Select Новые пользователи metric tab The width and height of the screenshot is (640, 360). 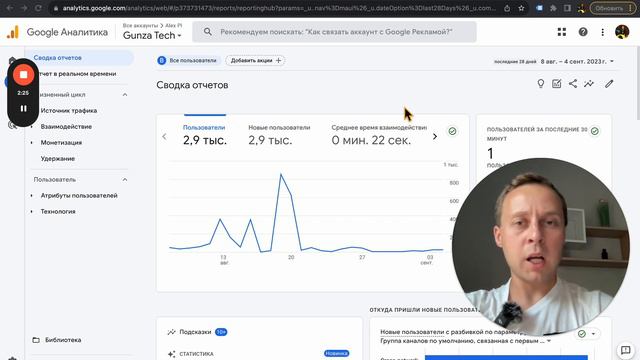[x=279, y=135]
